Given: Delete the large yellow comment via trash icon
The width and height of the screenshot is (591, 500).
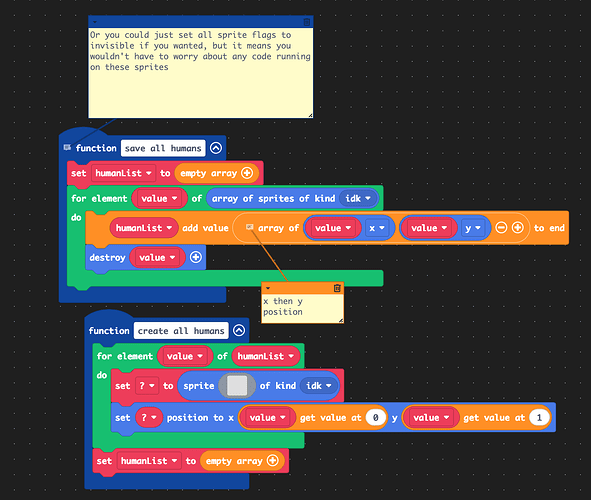Looking at the screenshot, I should pos(307,22).
